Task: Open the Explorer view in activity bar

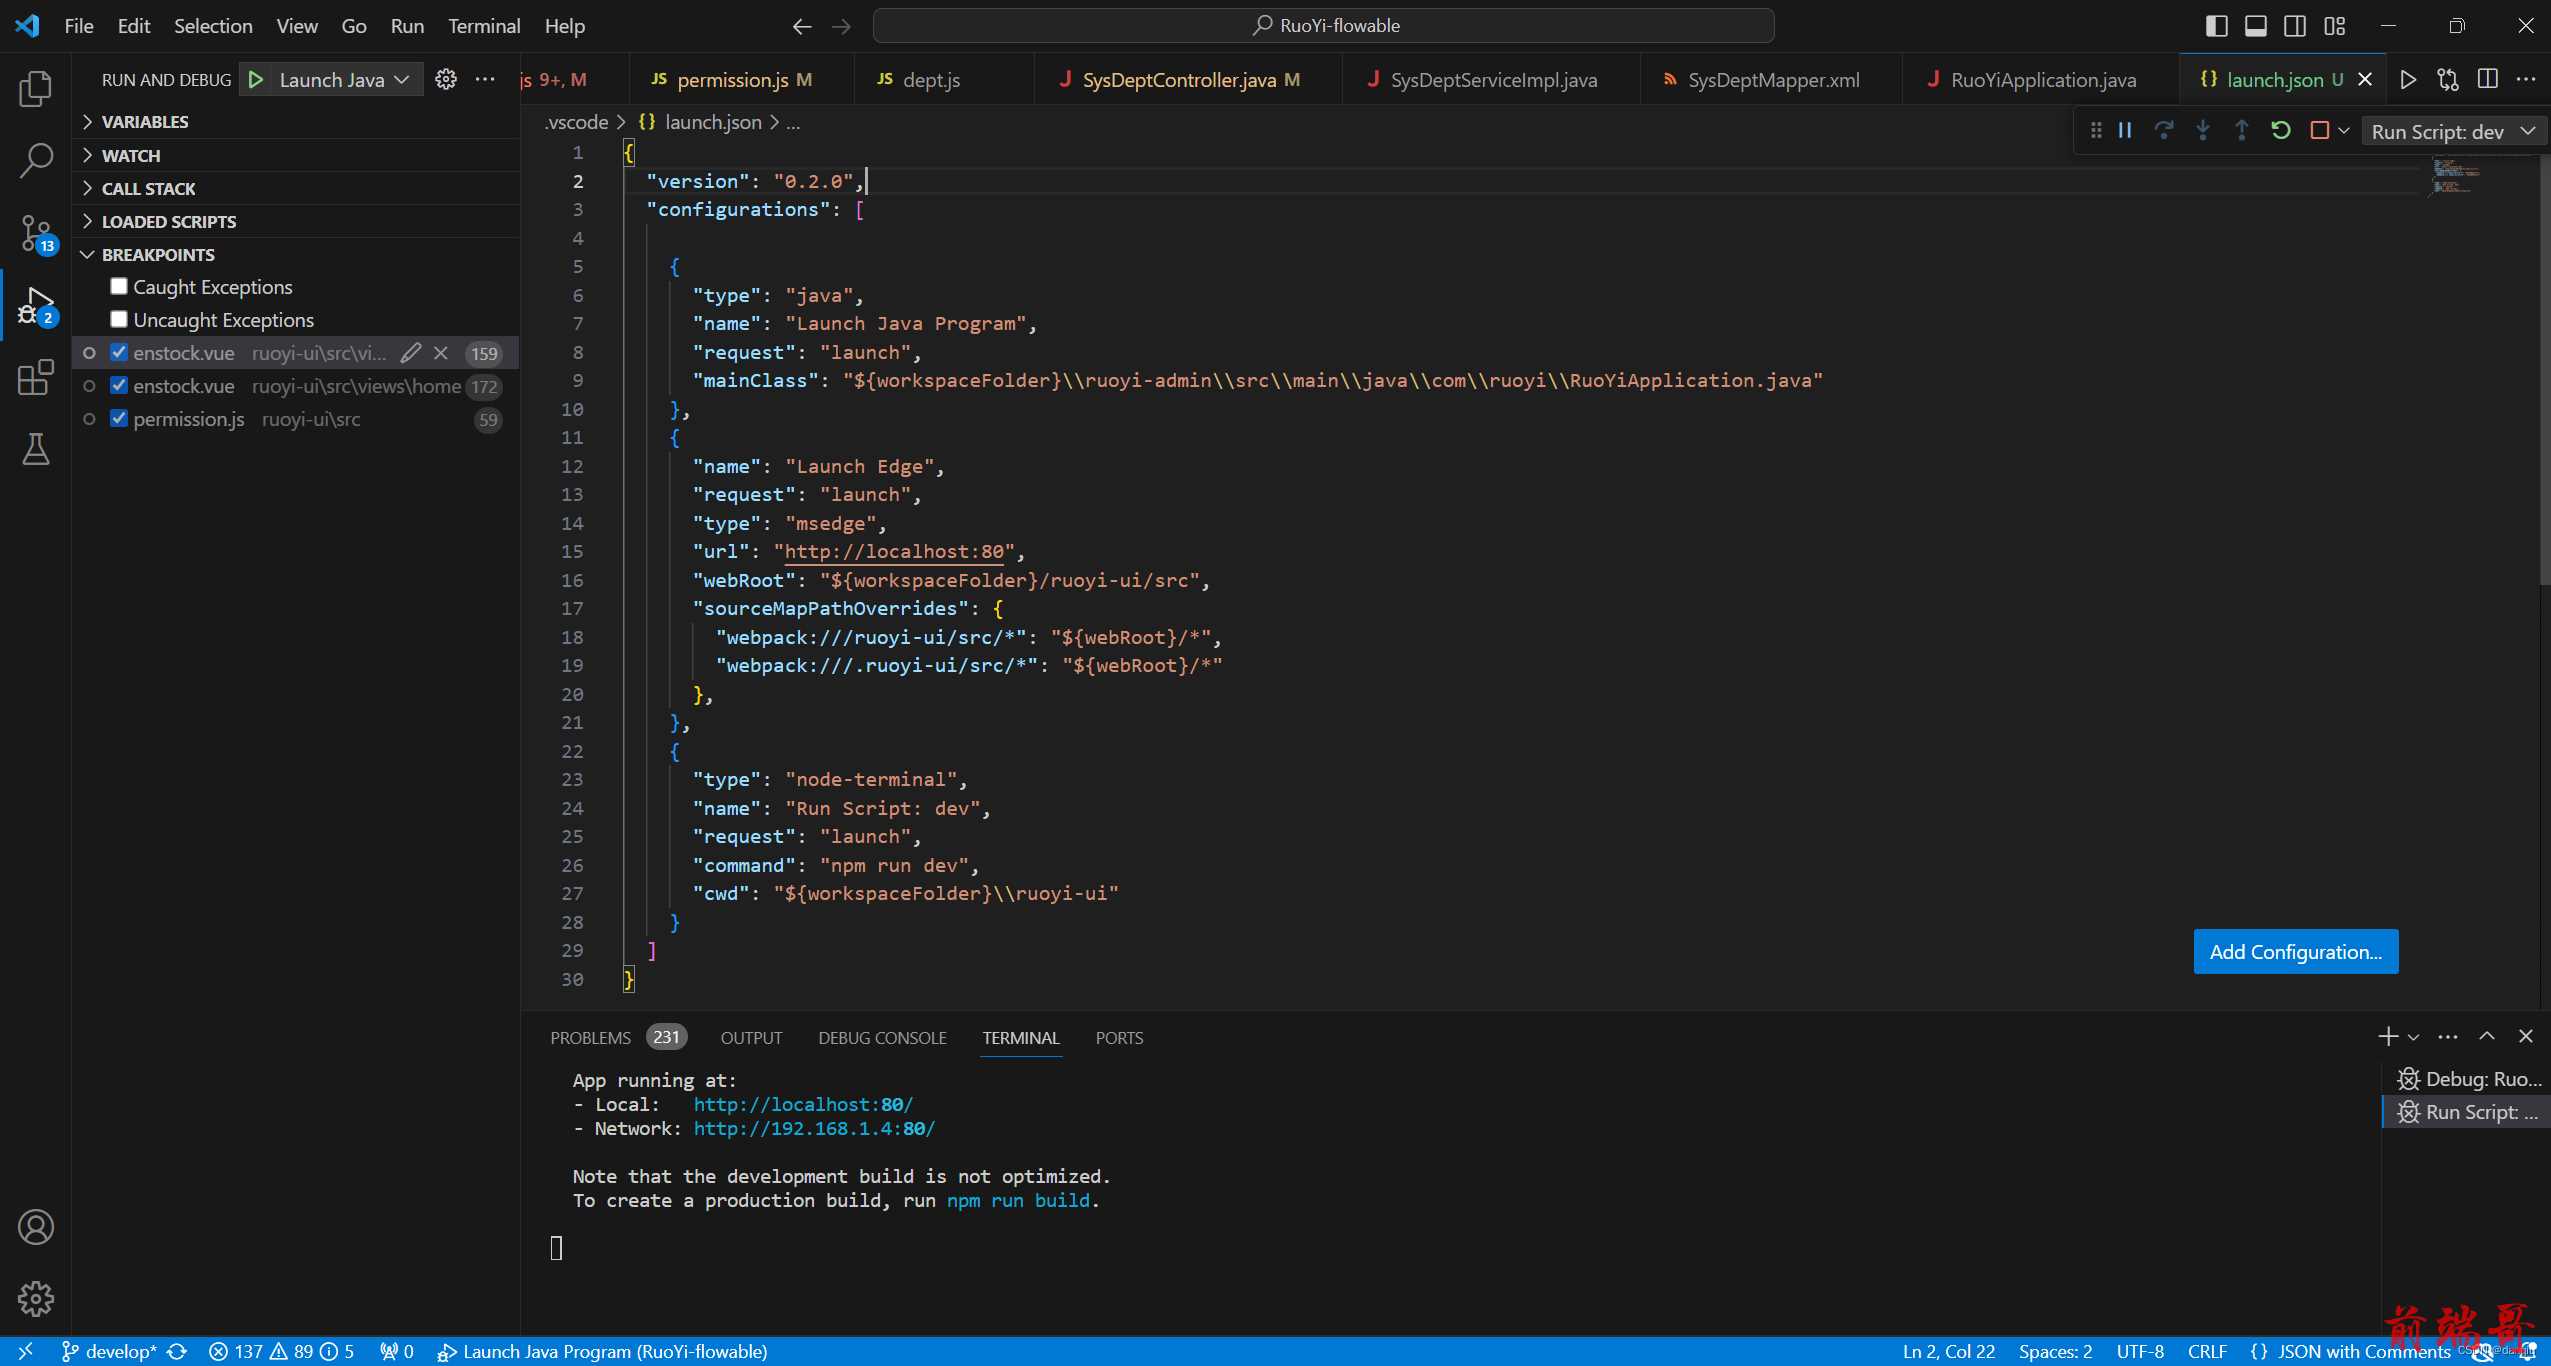Action: click(36, 89)
